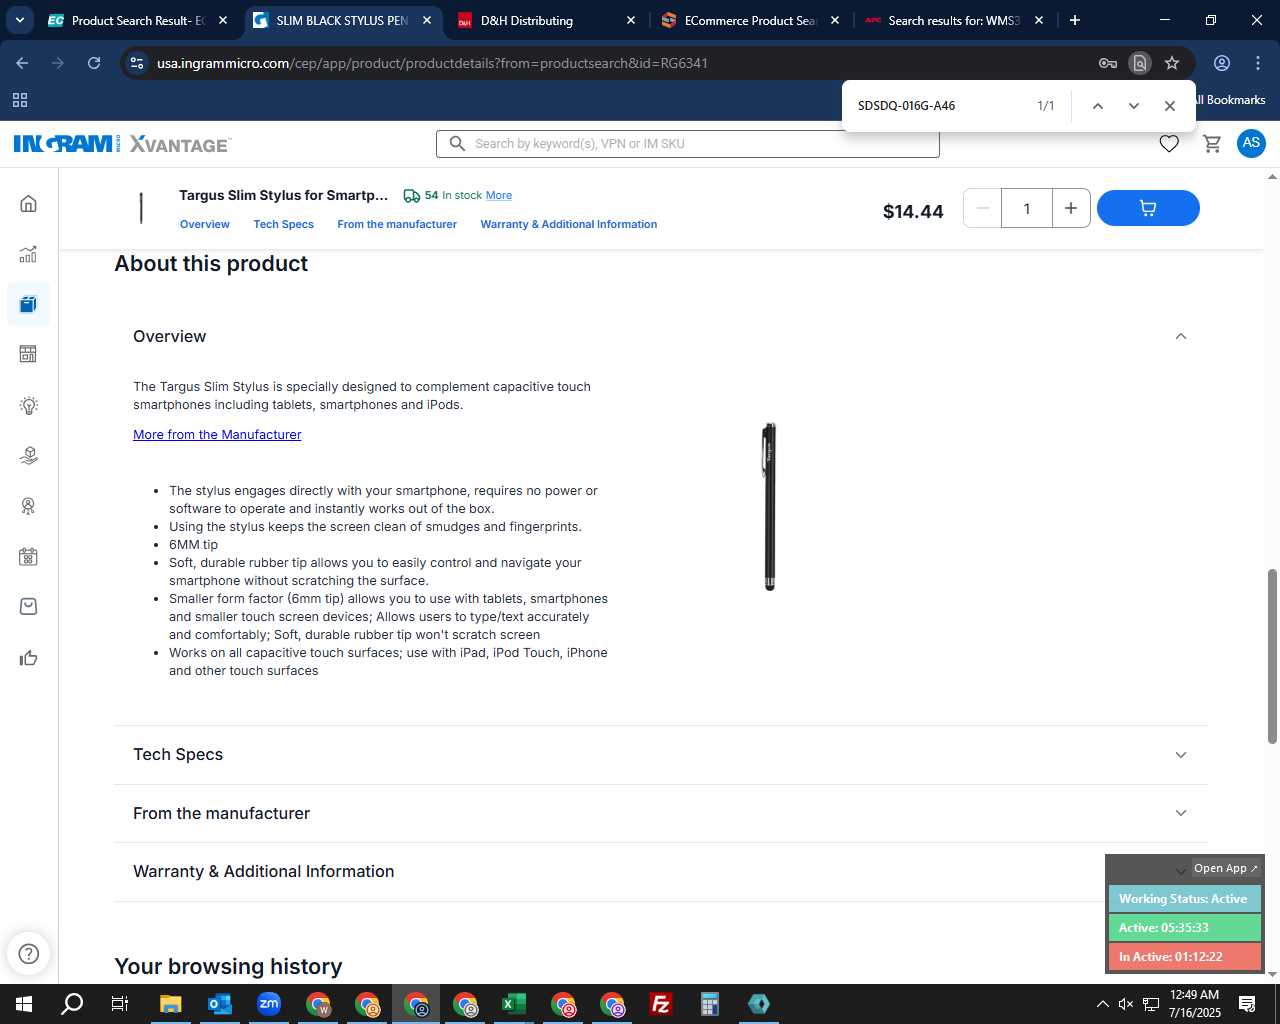Open More from the Manufacturer link
Image resolution: width=1280 pixels, height=1024 pixels.
tap(217, 435)
